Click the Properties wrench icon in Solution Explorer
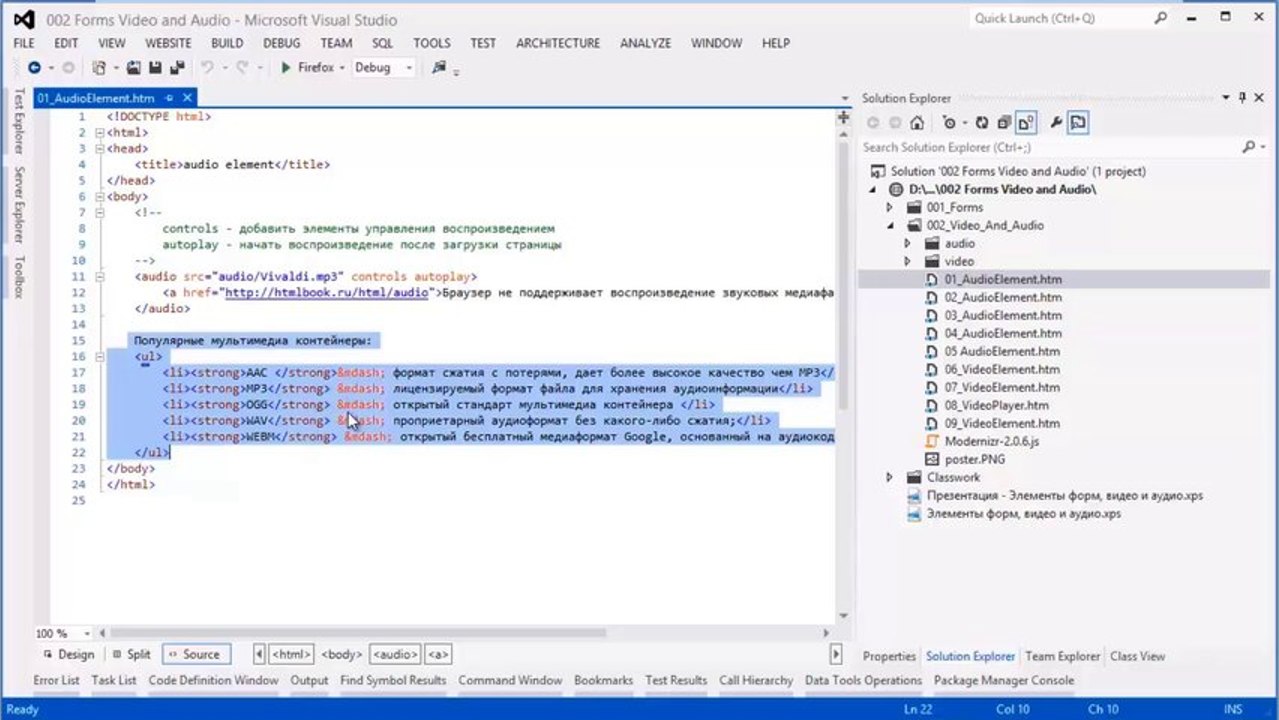The width and height of the screenshot is (1279, 720). click(x=1055, y=123)
